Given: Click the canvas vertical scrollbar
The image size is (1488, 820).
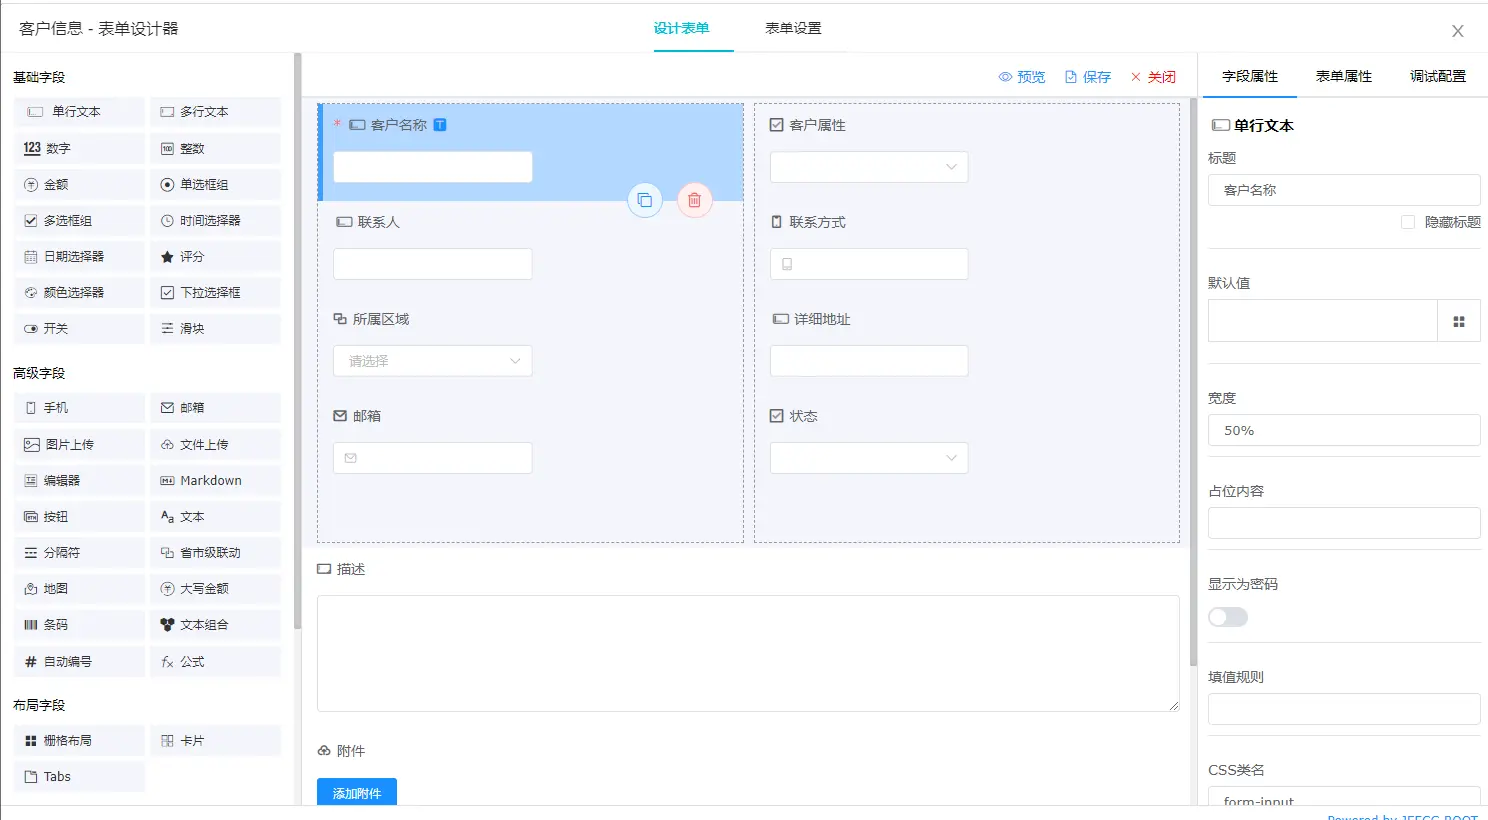Looking at the screenshot, I should (1193, 383).
